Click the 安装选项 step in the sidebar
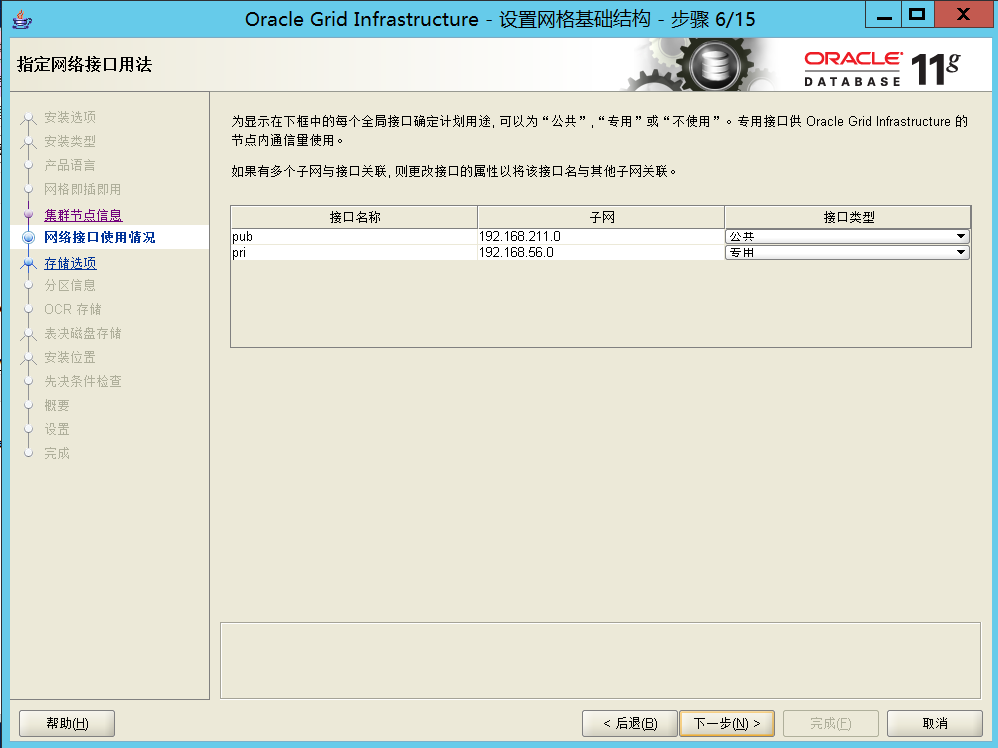The height and width of the screenshot is (748, 998). [x=70, y=117]
